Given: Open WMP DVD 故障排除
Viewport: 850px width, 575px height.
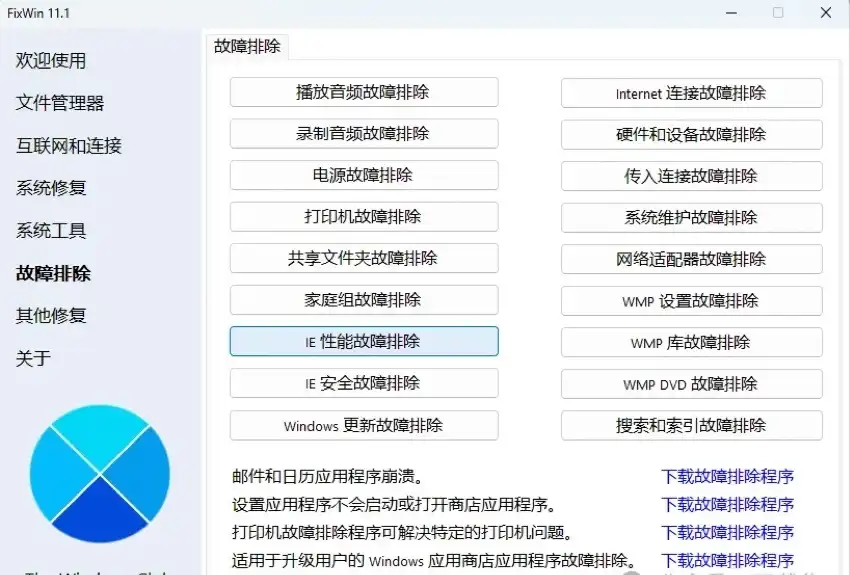Looking at the screenshot, I should (691, 384).
